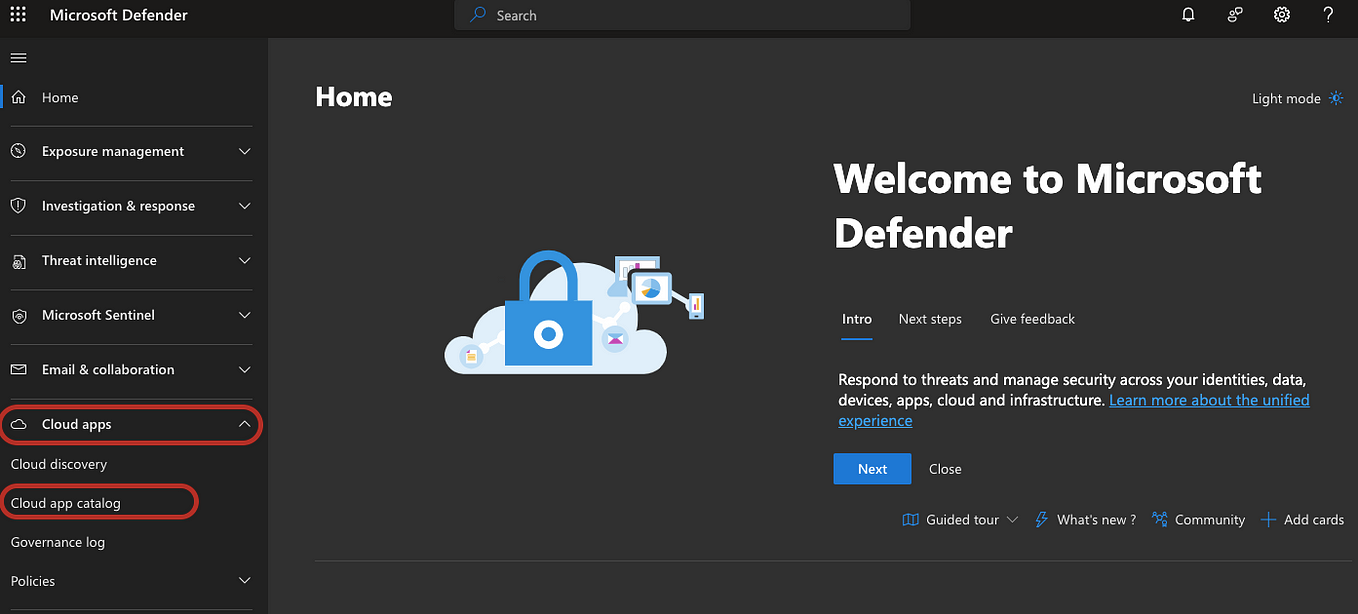Image resolution: width=1358 pixels, height=614 pixels.
Task: Switch to the Next steps tab
Action: point(930,319)
